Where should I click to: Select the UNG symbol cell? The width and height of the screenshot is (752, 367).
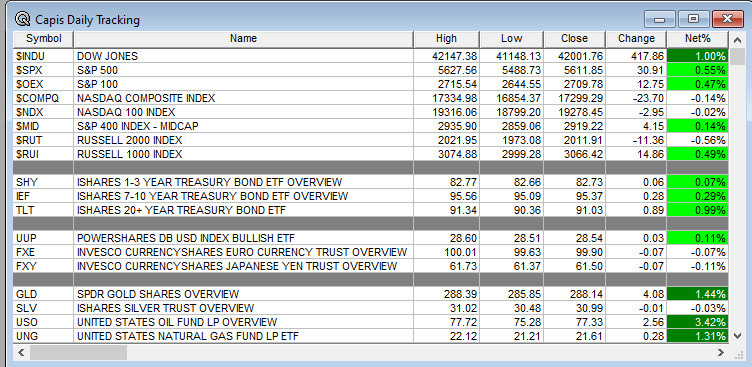[x=43, y=336]
